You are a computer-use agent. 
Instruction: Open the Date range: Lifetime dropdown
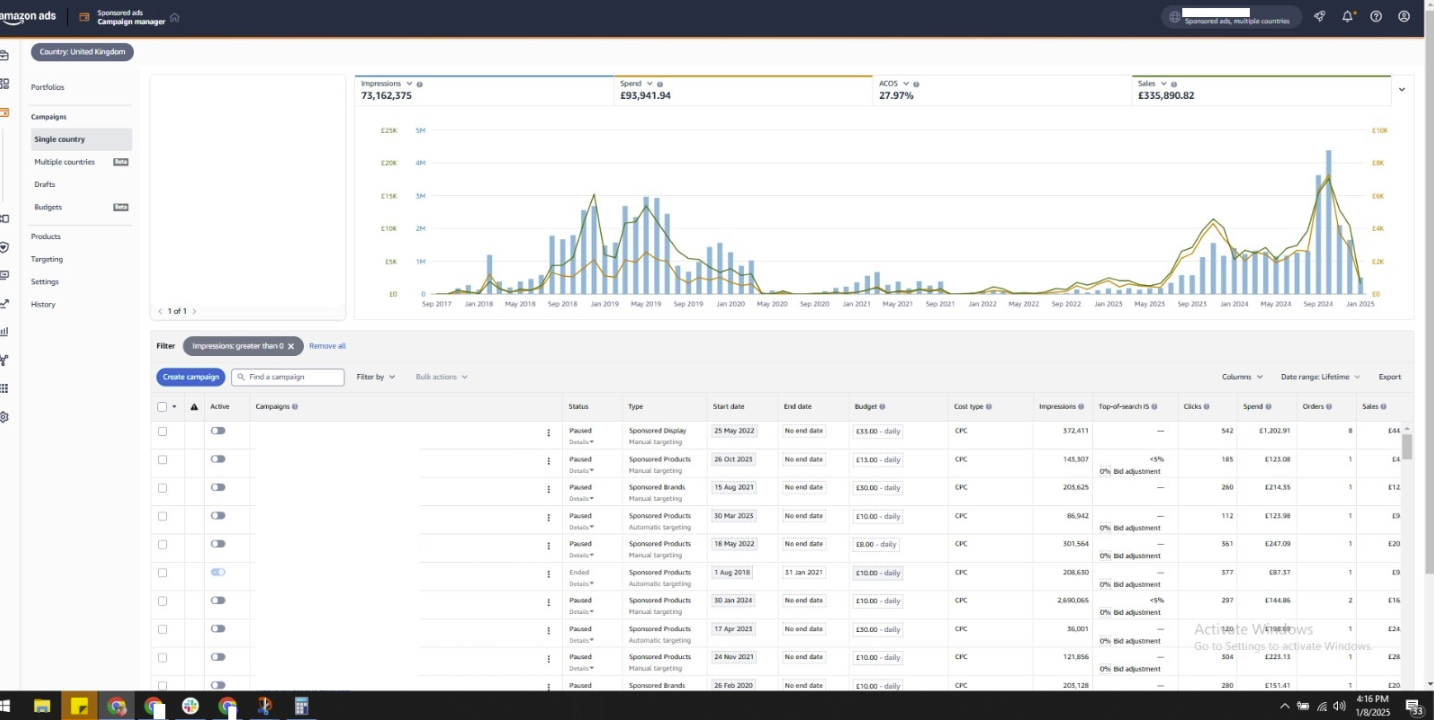[x=1320, y=377]
